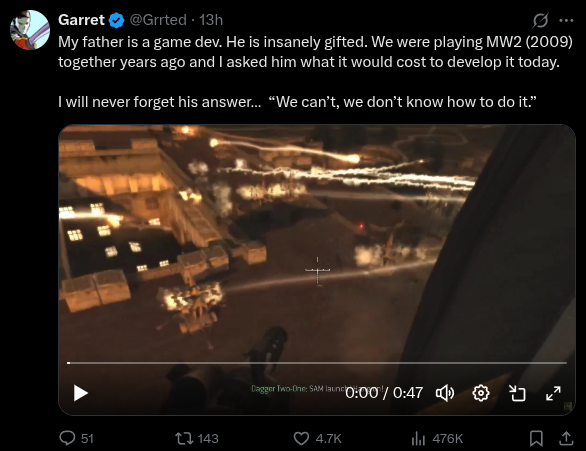Open the reply comment icon
This screenshot has height=451, width=586.
pos(67,438)
